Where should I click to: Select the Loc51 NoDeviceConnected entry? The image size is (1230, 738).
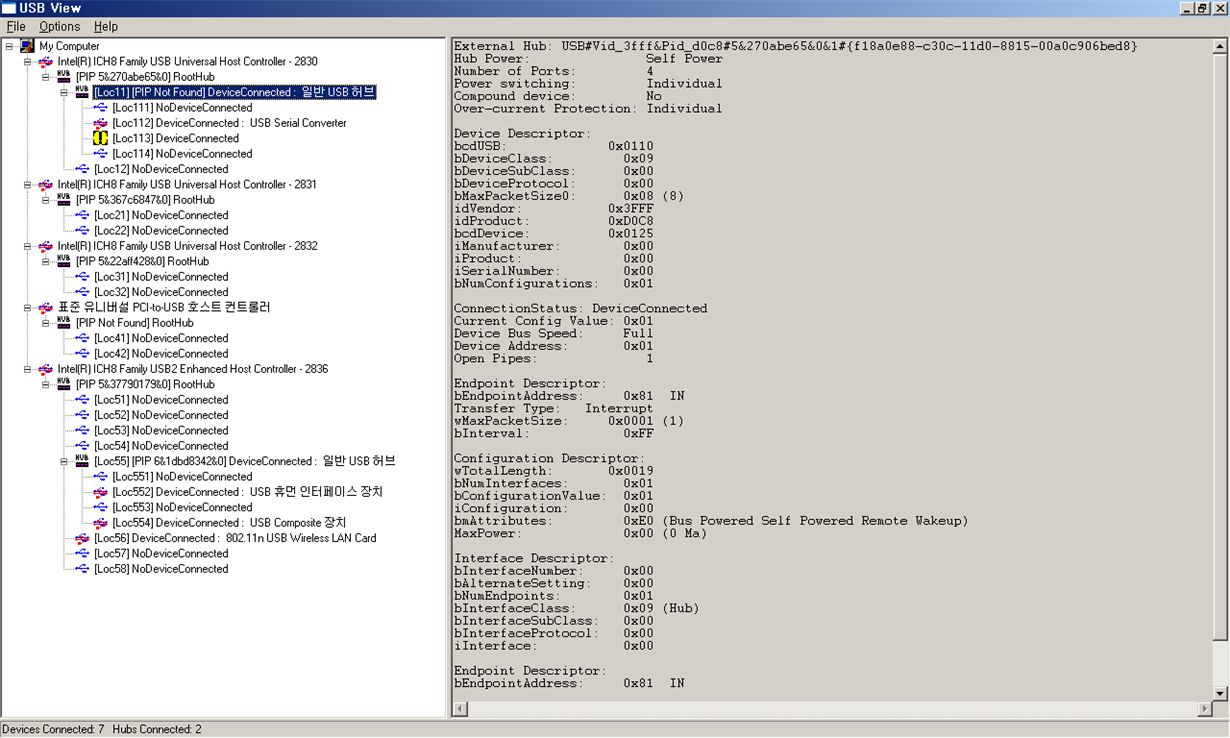[x=161, y=400]
